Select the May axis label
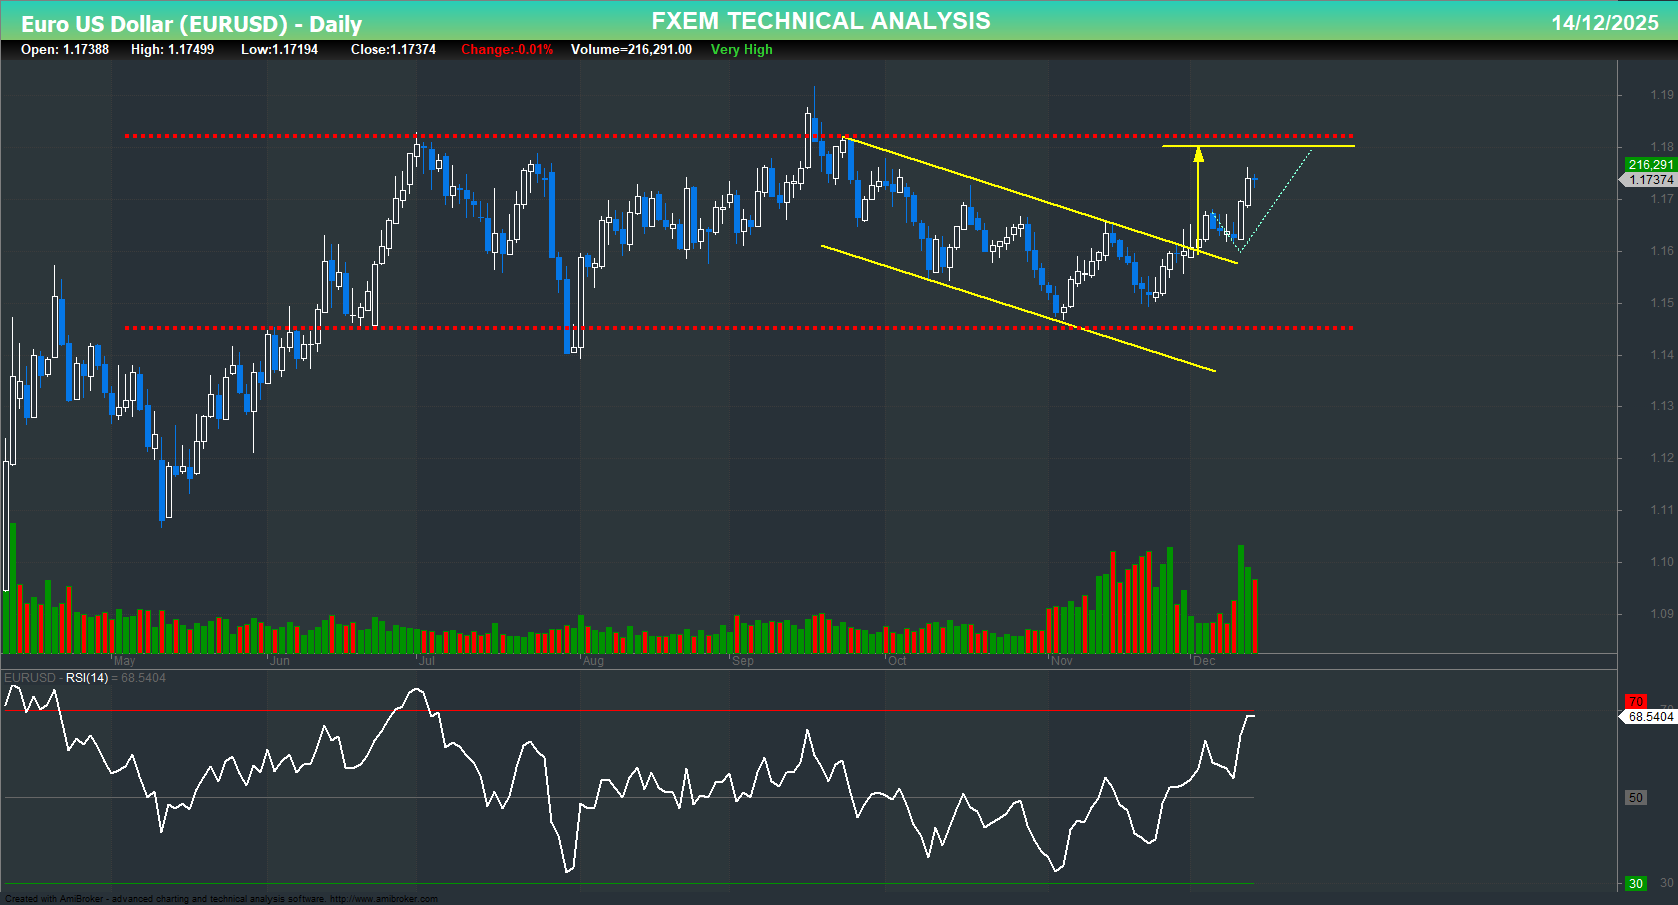1678x905 pixels. click(125, 661)
